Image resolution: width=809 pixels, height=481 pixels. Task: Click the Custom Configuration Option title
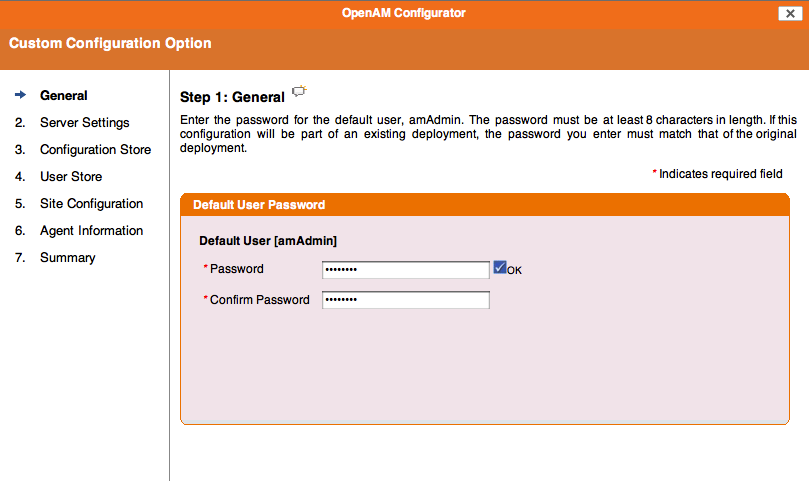[110, 43]
